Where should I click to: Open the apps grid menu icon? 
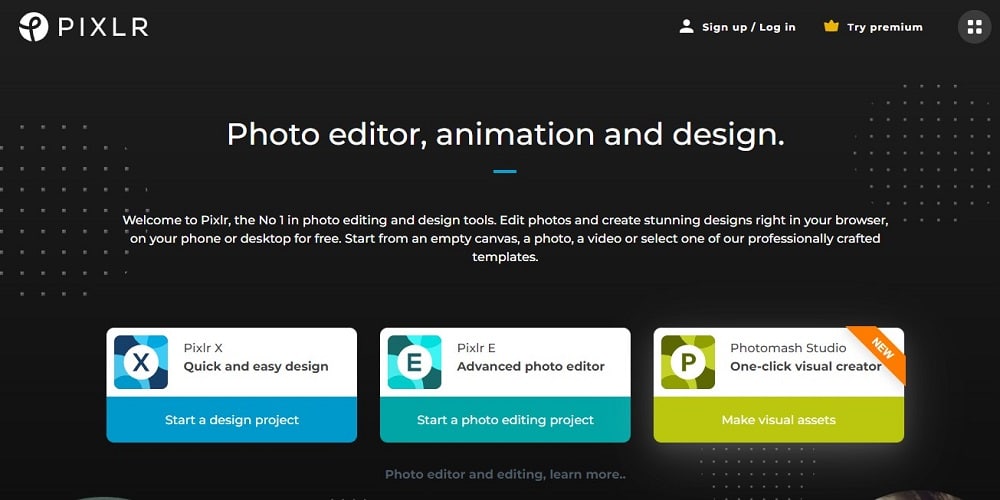(x=974, y=27)
